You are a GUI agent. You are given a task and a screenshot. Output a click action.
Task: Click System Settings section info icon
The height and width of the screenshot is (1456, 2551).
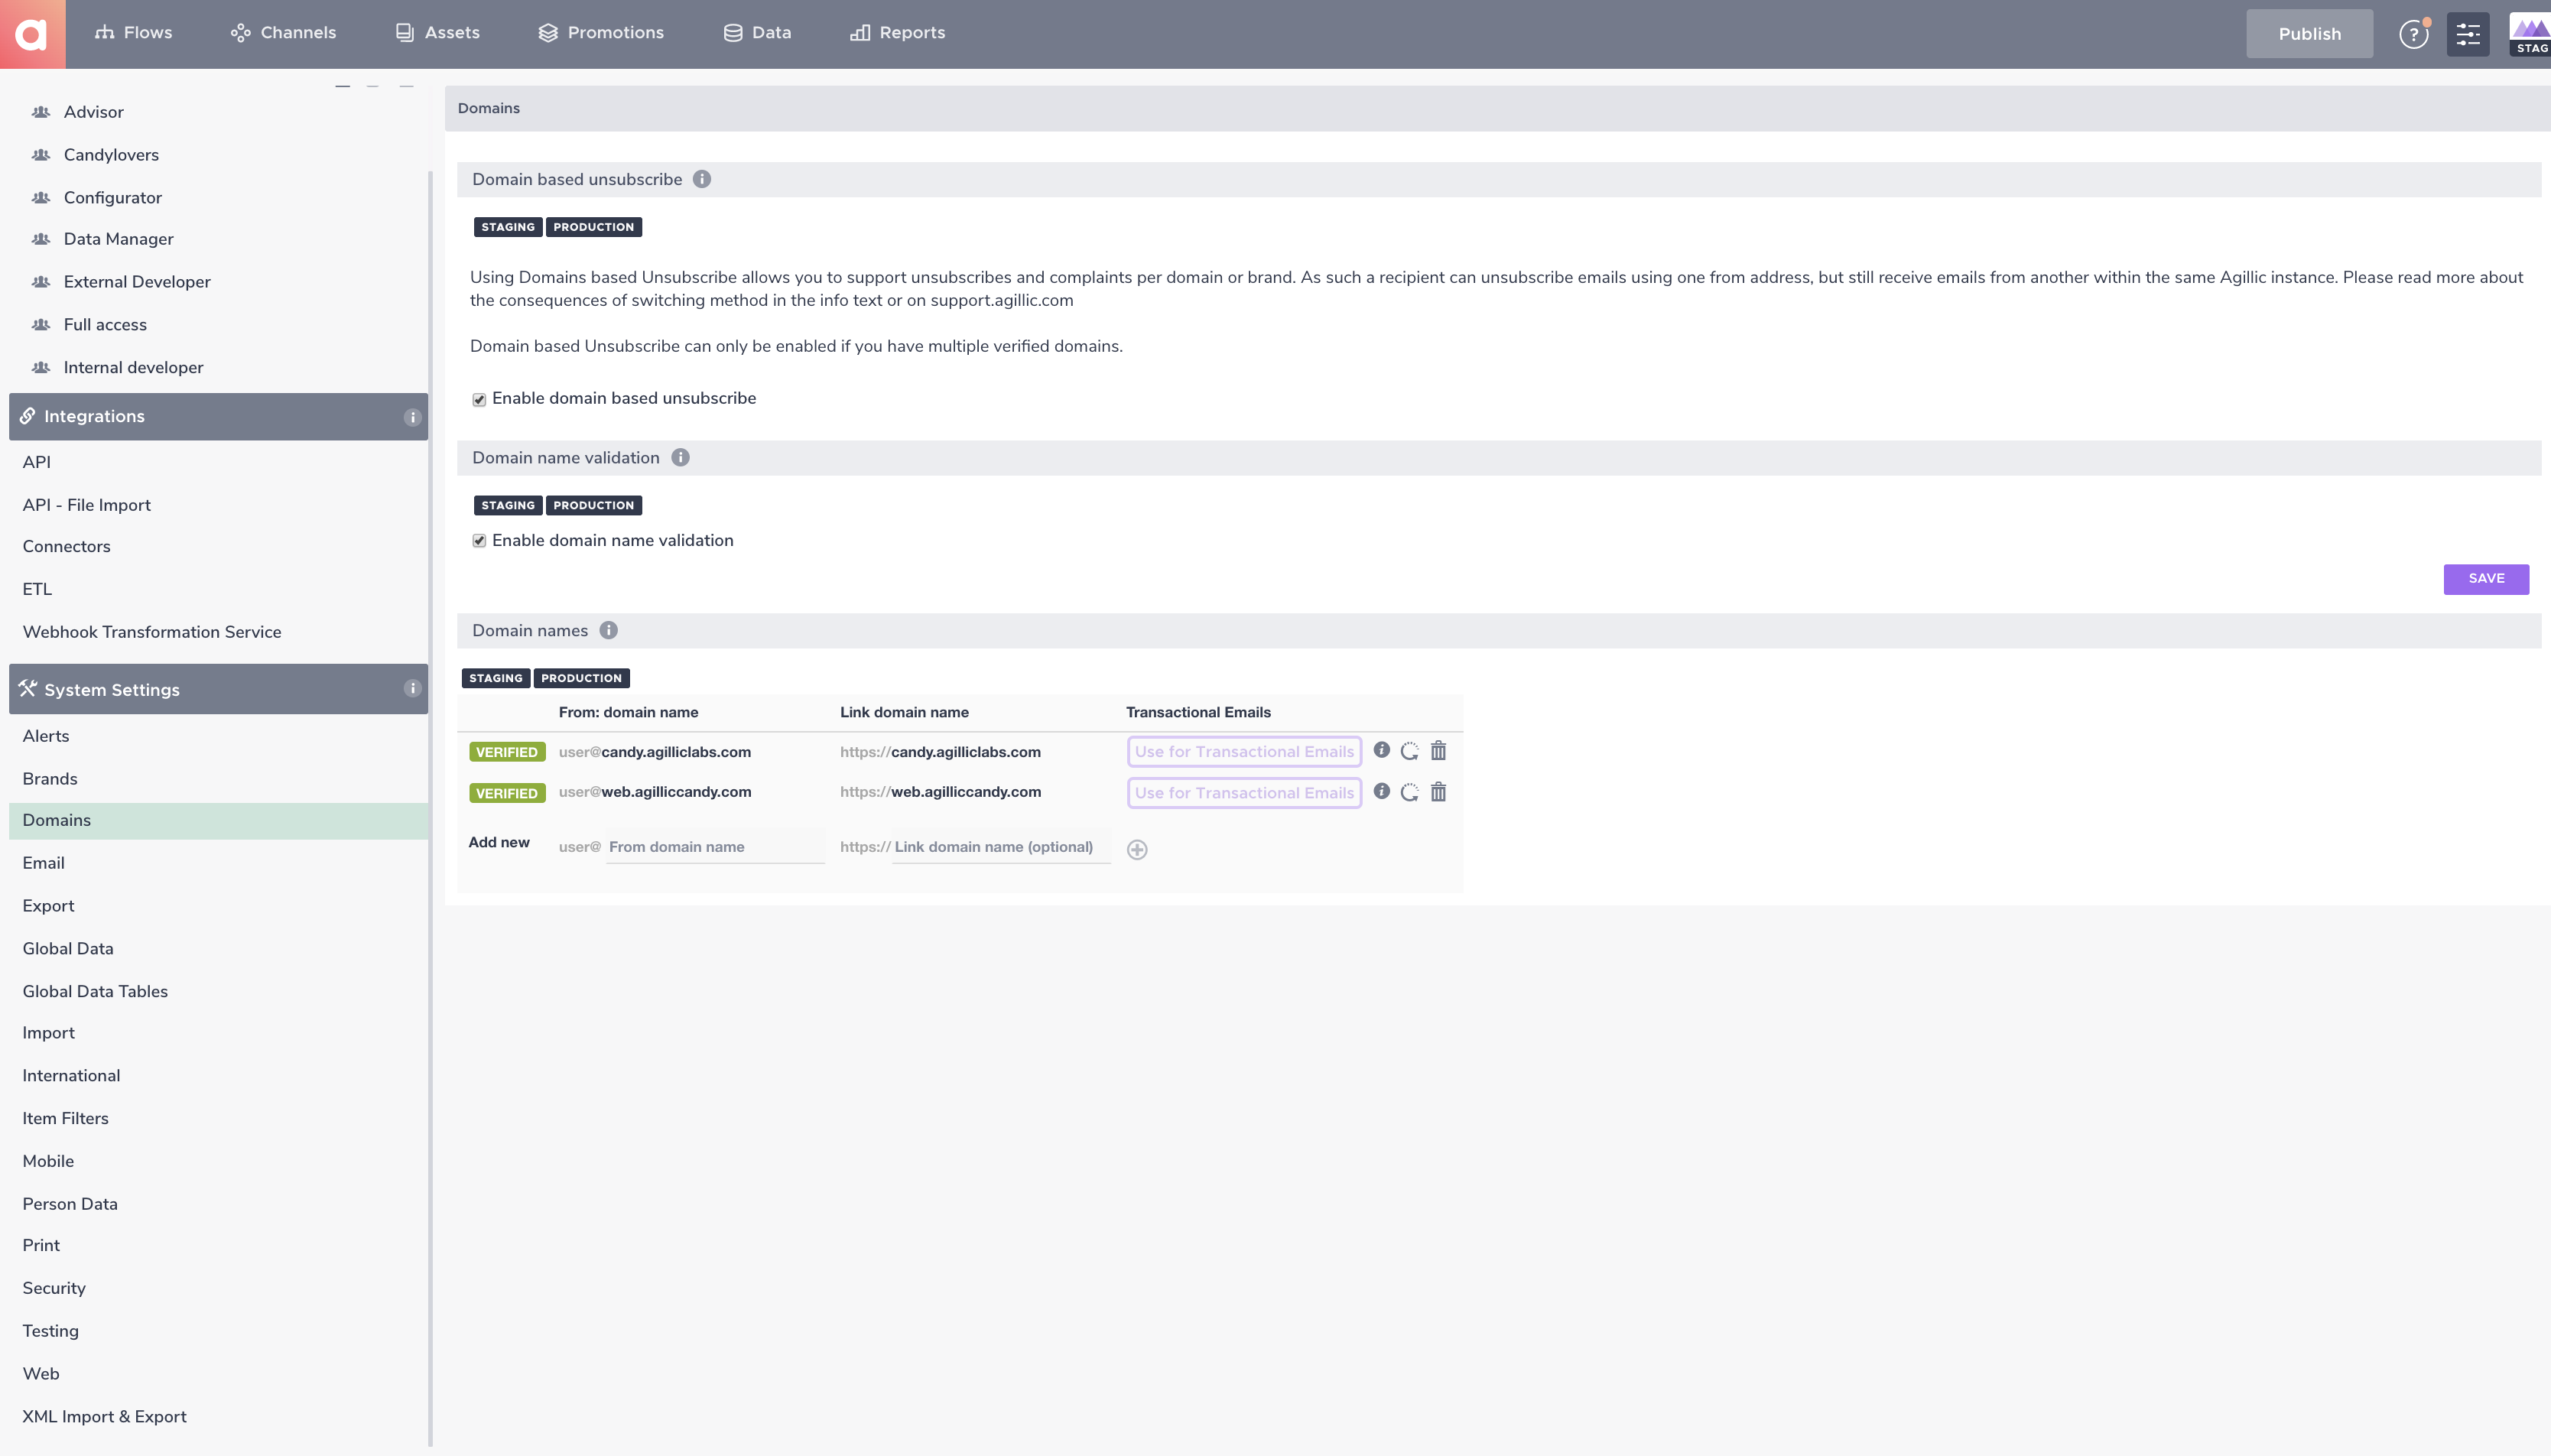point(412,688)
